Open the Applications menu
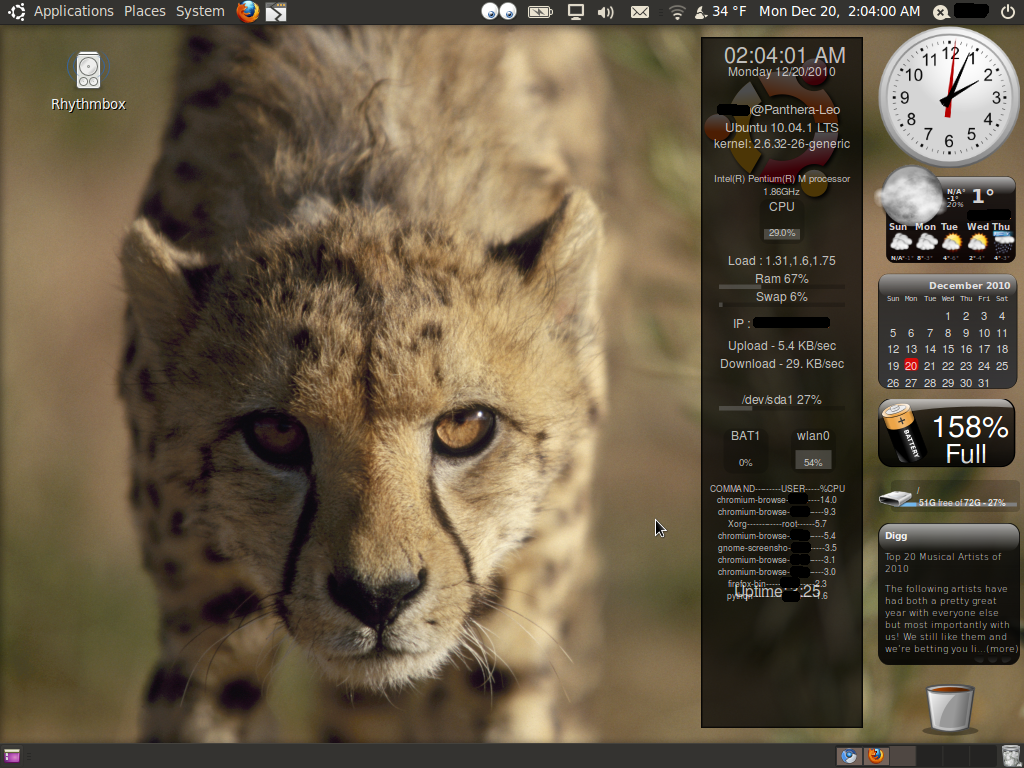1024x768 pixels. 73,11
